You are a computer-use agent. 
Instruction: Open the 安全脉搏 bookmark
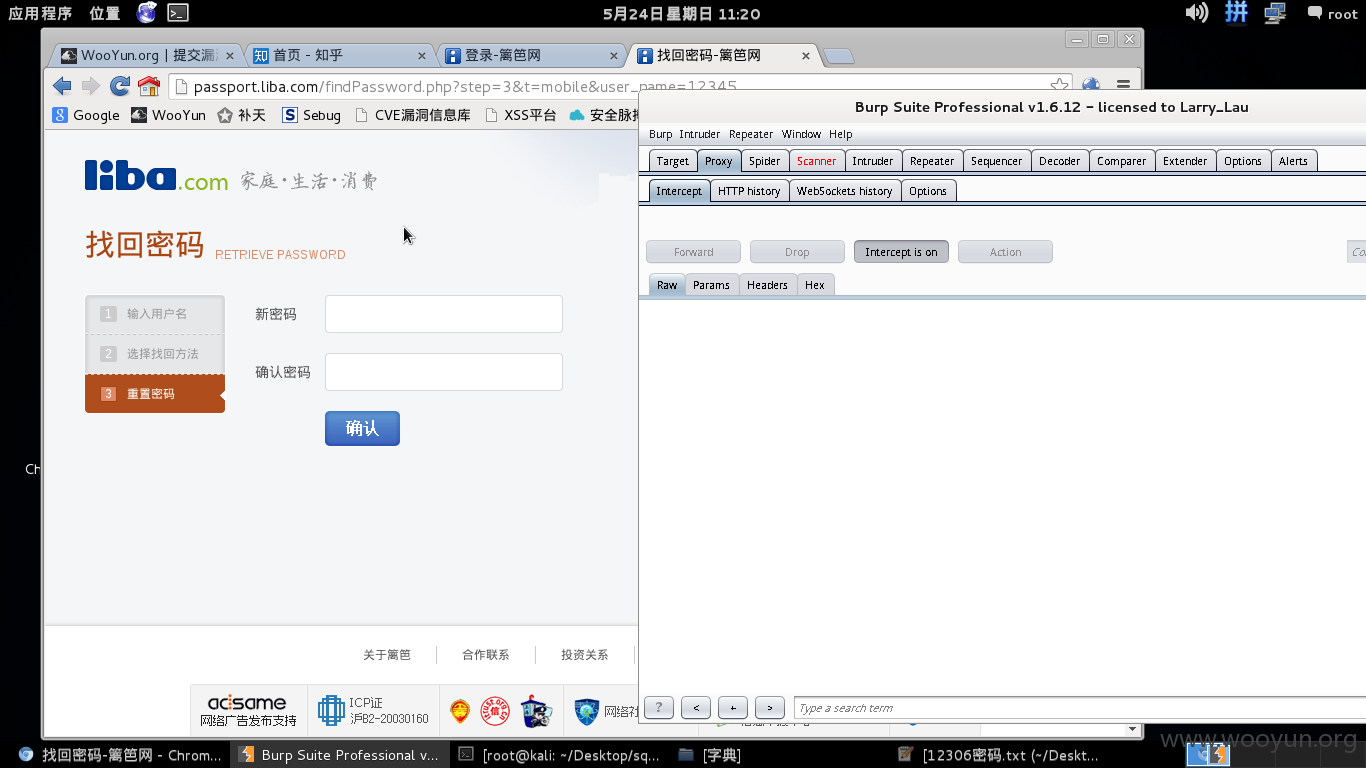(603, 115)
